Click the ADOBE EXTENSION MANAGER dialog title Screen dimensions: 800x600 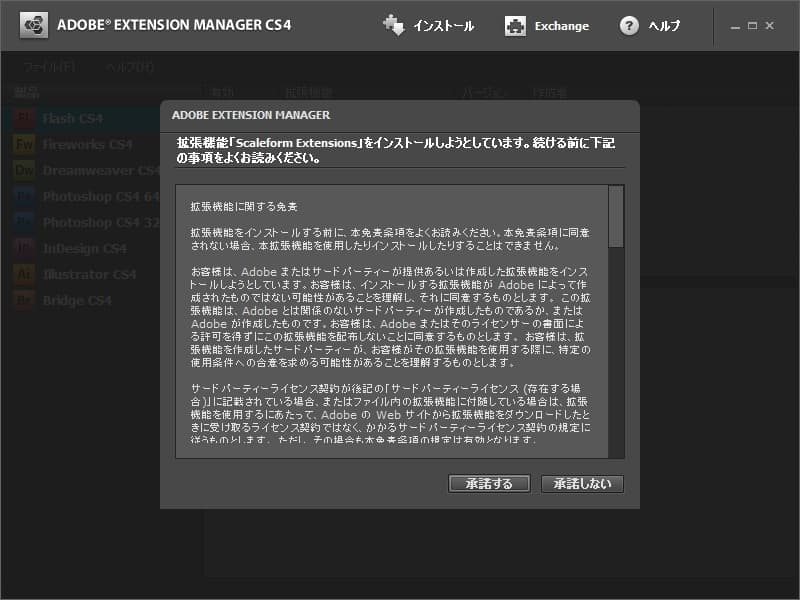[251, 115]
